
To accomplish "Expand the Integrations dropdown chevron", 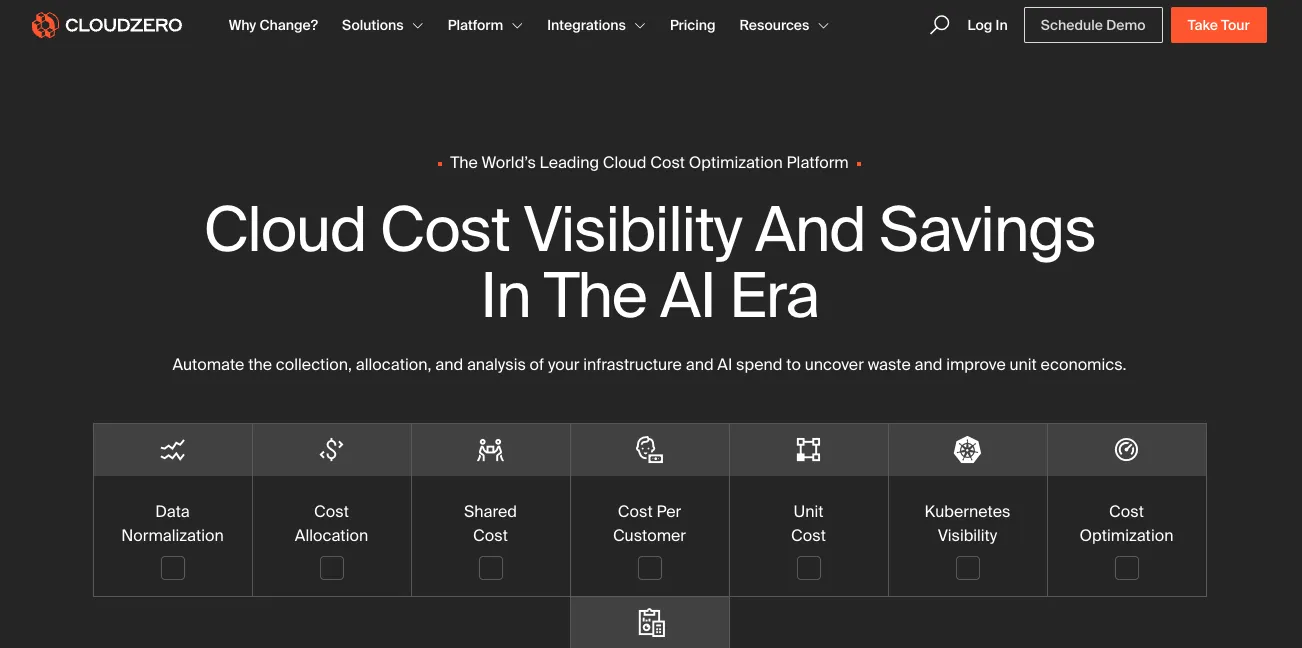I will coord(640,26).
